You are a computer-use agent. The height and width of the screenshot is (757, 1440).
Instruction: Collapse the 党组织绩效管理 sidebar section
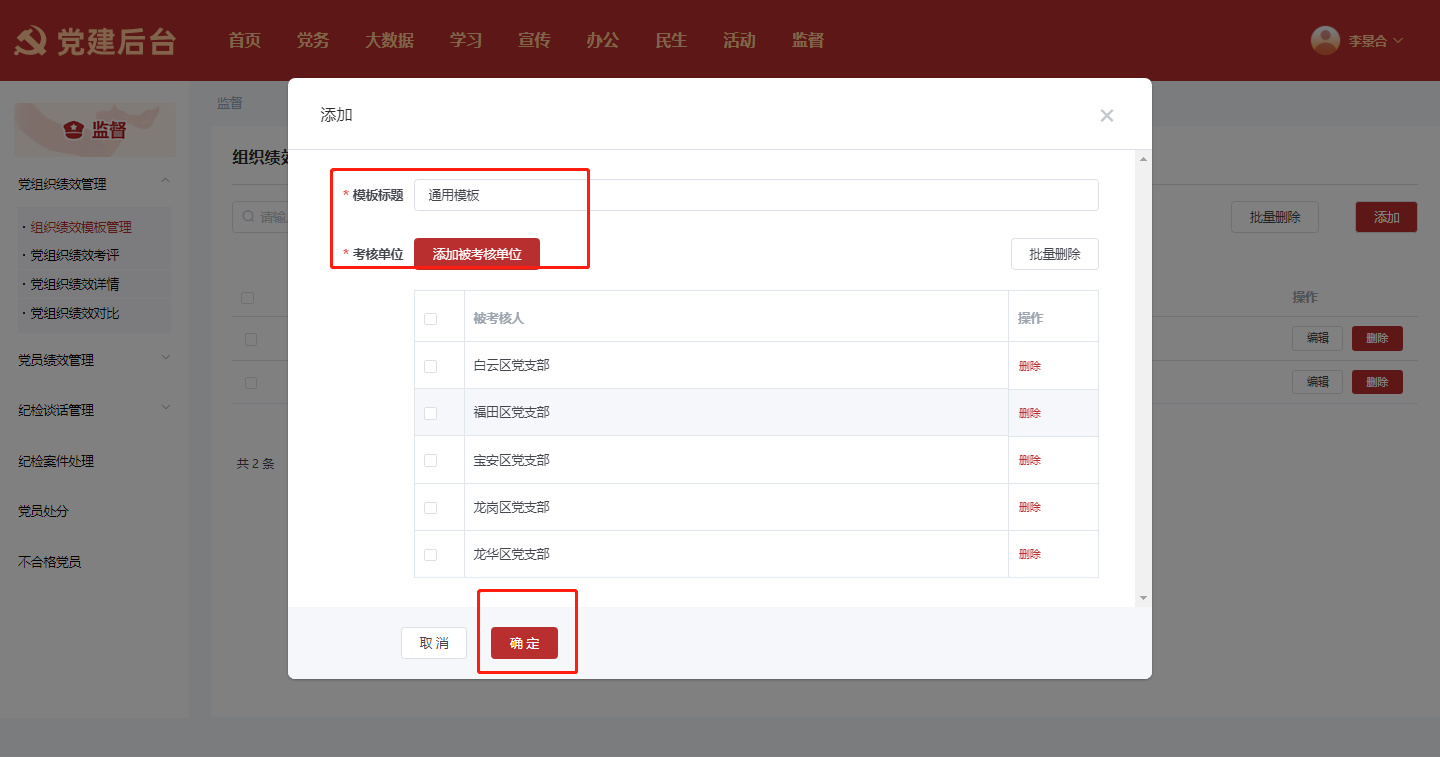coord(165,181)
